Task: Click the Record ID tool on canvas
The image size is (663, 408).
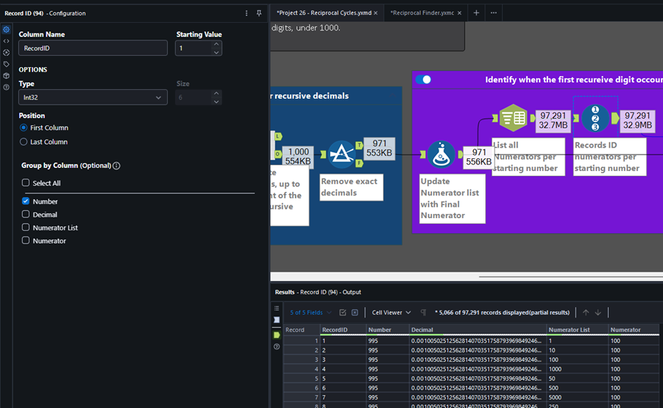Action: pyautogui.click(x=596, y=119)
